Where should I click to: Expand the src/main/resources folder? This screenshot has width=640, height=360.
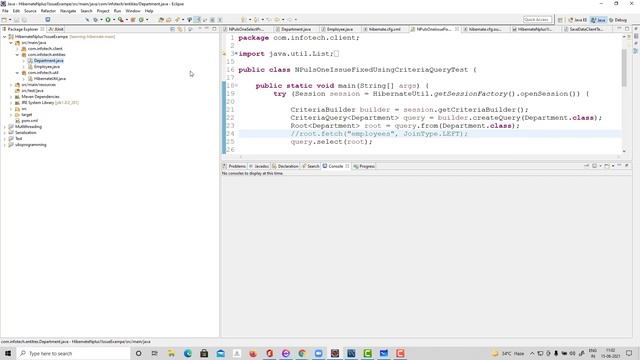point(11,84)
